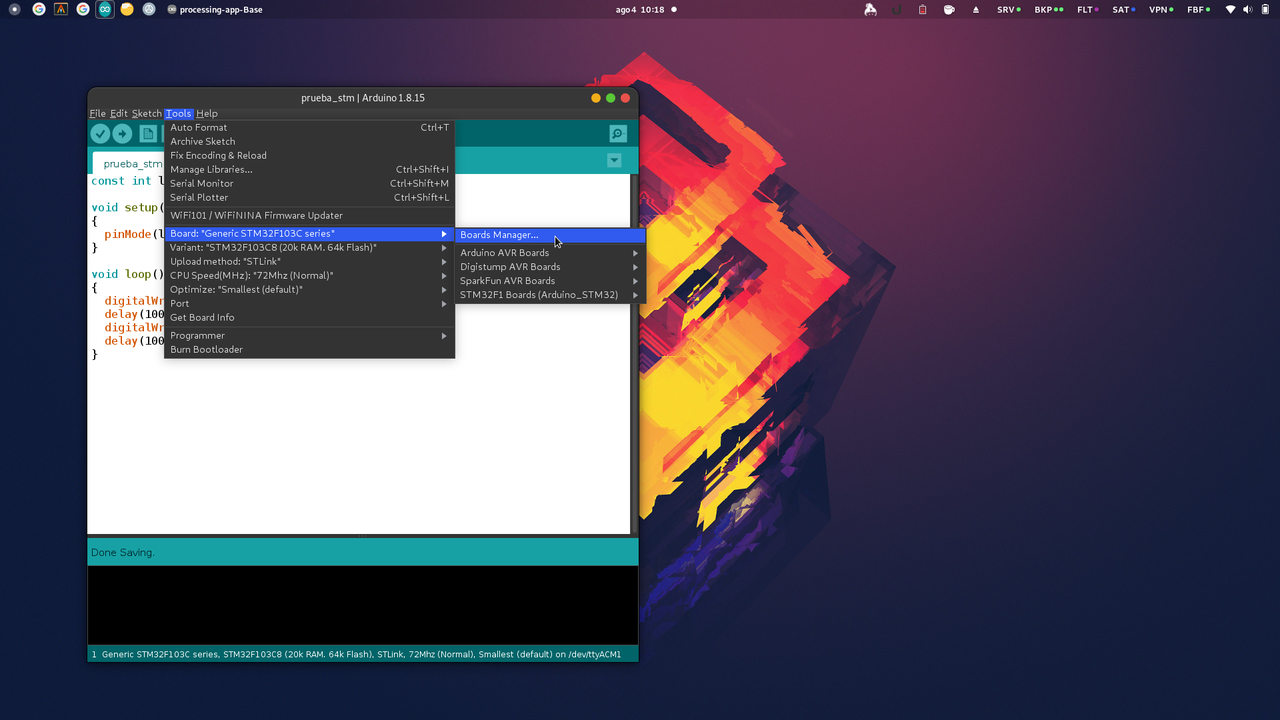
Task: Click the volume speaker tray icon
Action: click(1247, 9)
